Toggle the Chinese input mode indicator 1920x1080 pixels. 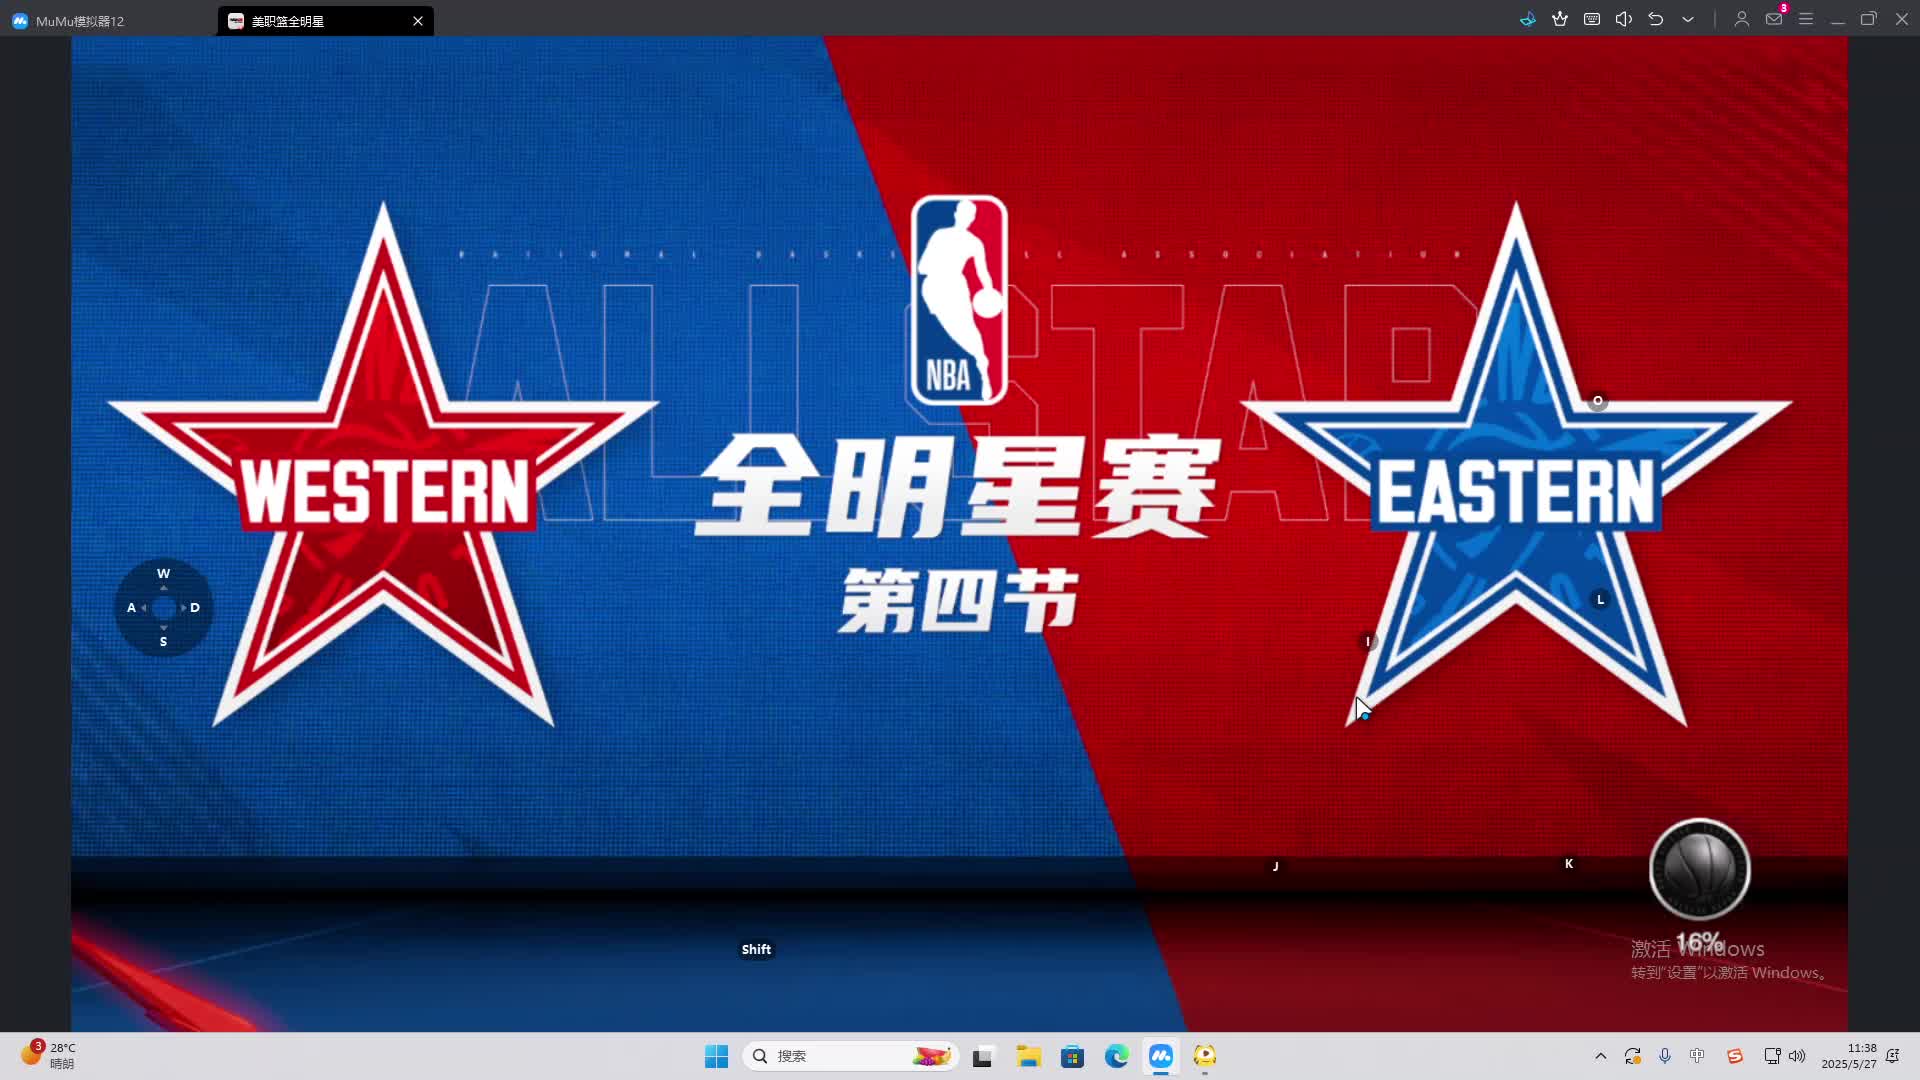tap(1697, 1056)
